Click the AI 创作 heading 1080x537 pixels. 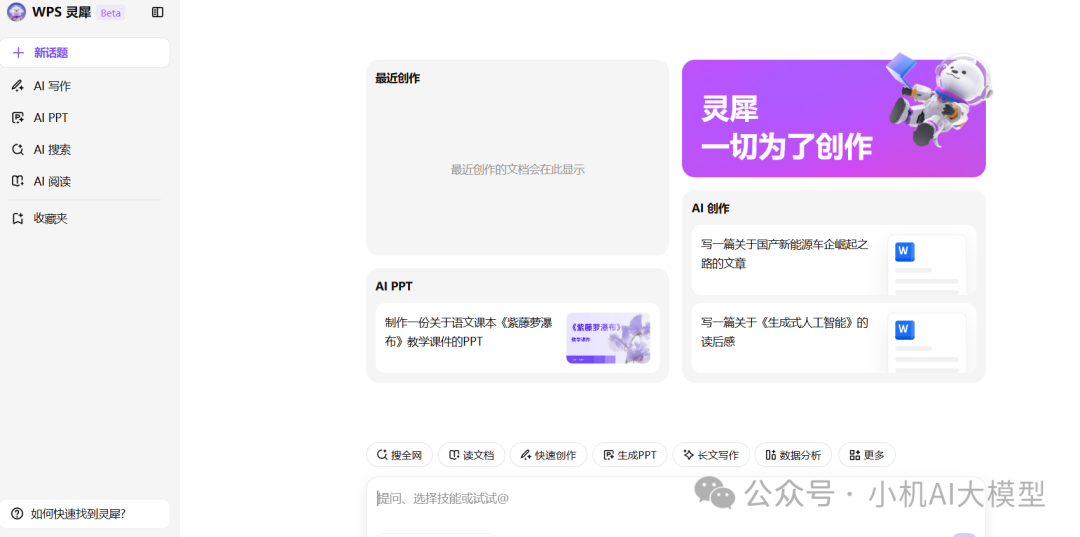tap(710, 208)
